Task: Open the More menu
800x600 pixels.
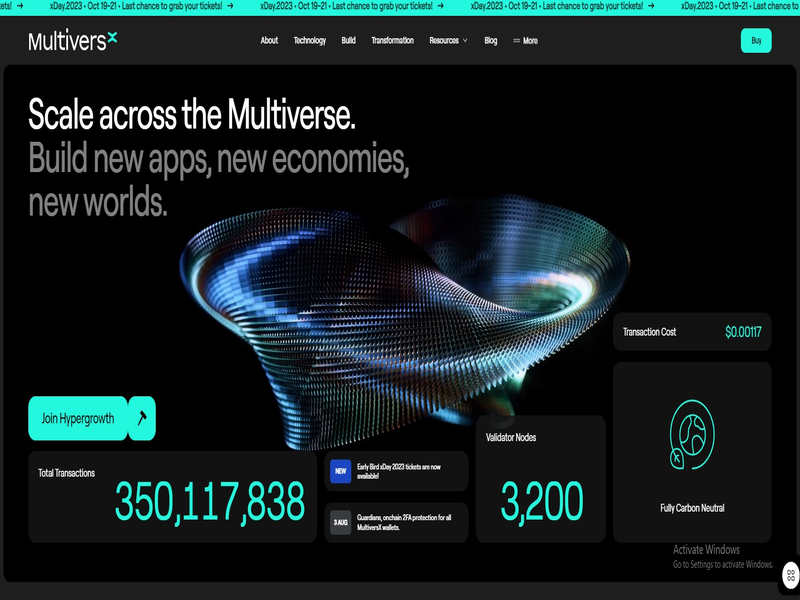Action: 525,41
